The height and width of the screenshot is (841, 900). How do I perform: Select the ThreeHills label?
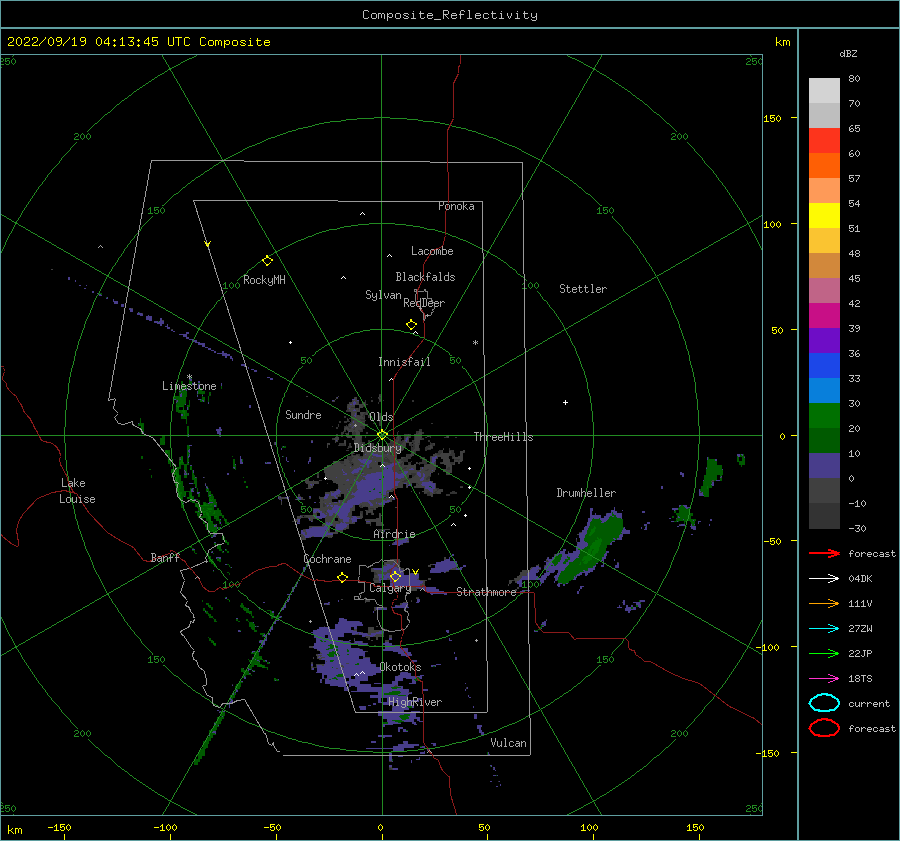[503, 437]
